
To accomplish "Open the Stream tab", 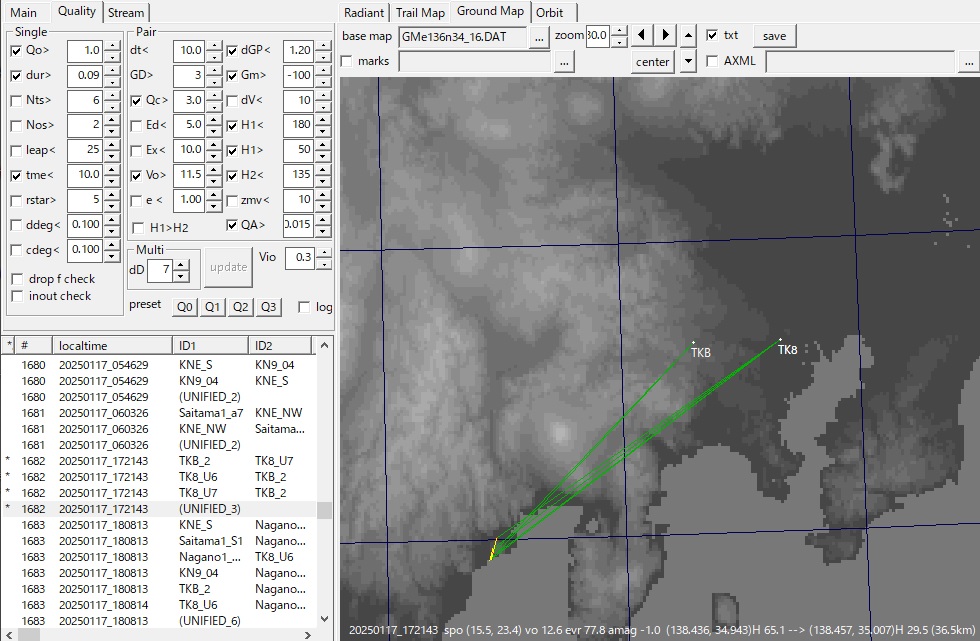I will [x=126, y=13].
